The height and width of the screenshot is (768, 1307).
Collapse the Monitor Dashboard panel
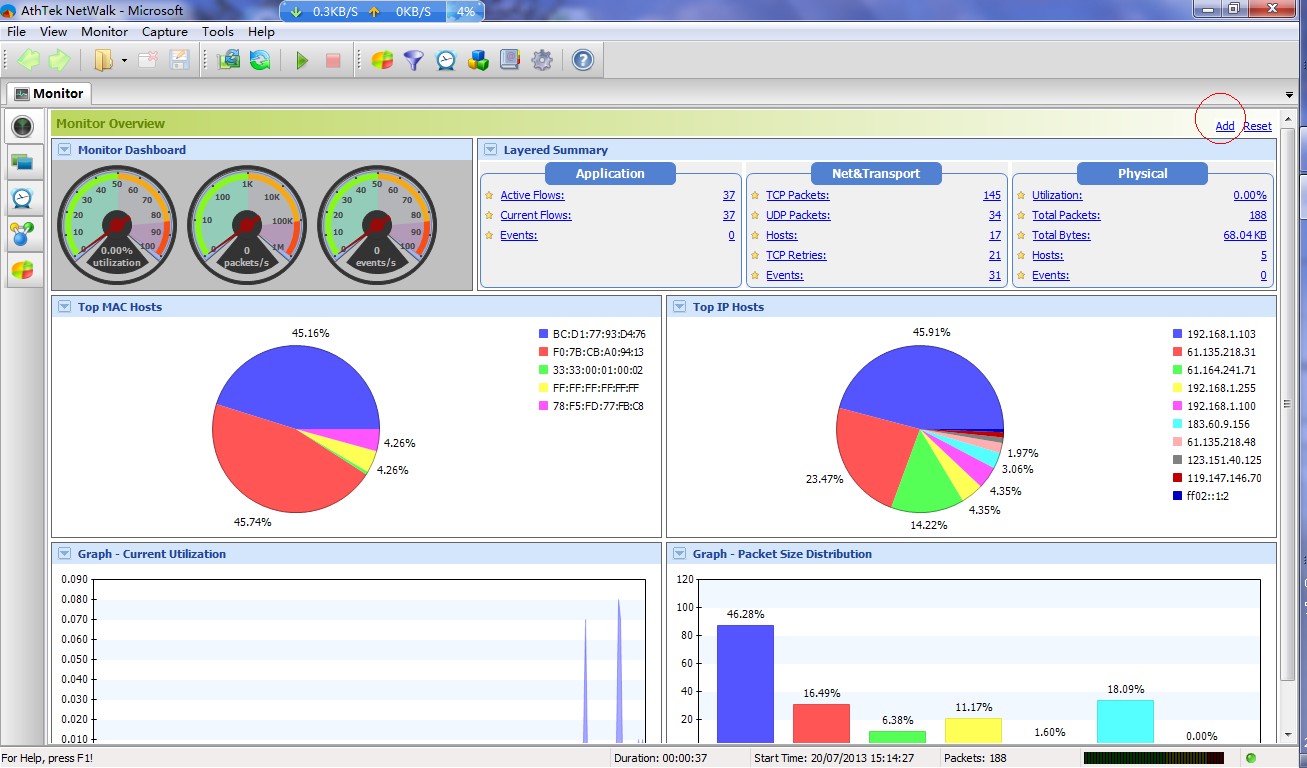coord(64,150)
